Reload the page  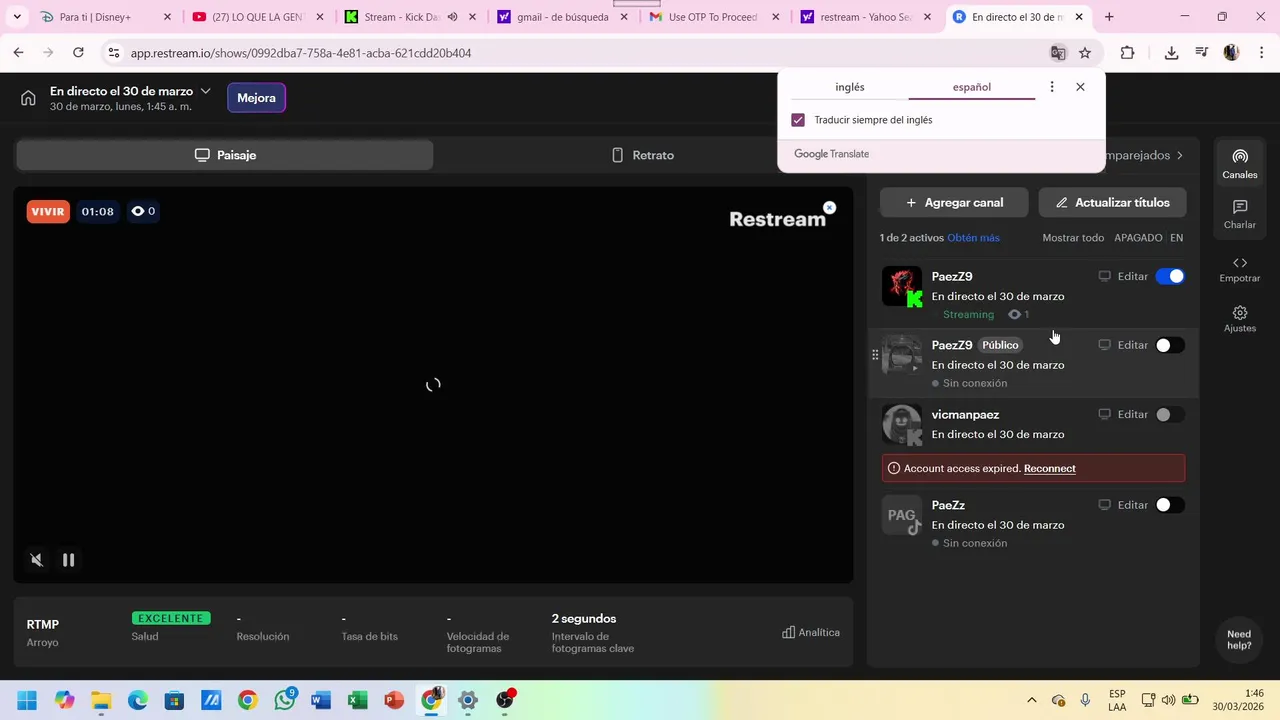78,53
